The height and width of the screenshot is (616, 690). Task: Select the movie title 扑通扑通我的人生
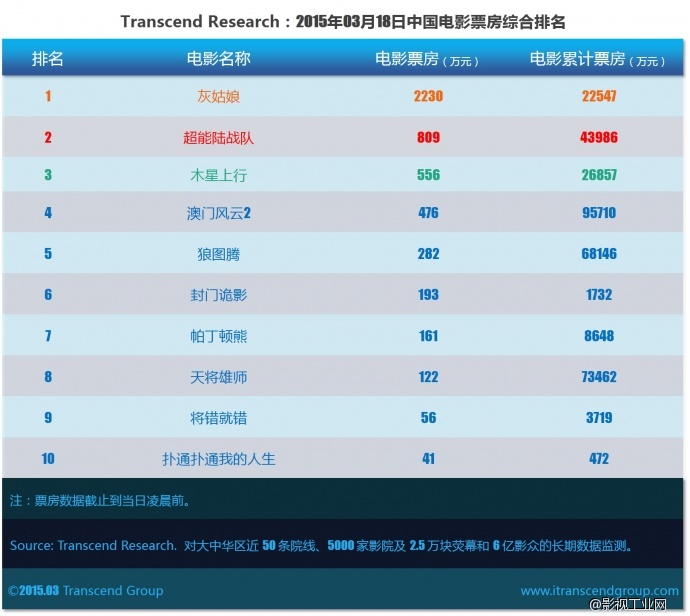[218, 459]
